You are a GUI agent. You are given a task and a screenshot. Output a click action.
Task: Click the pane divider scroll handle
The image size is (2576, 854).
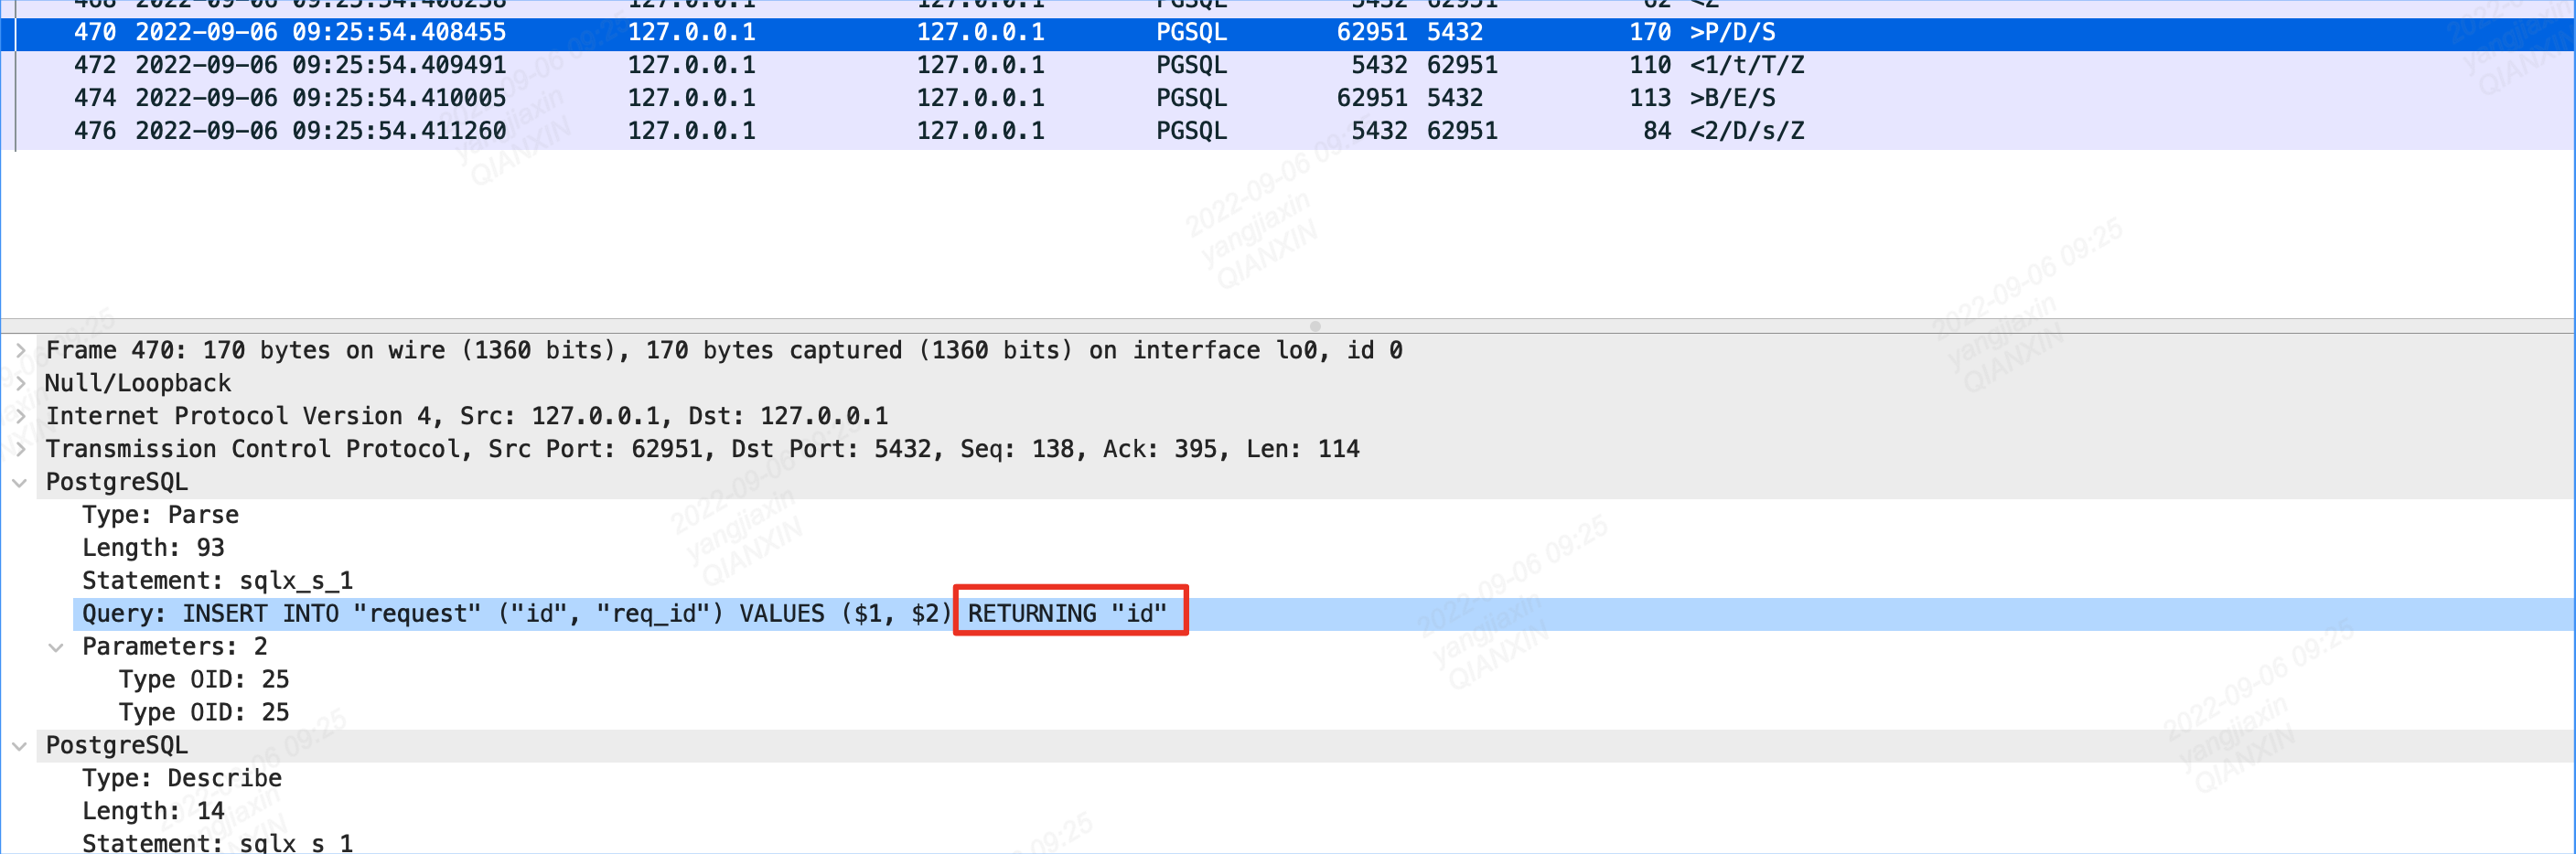1315,325
